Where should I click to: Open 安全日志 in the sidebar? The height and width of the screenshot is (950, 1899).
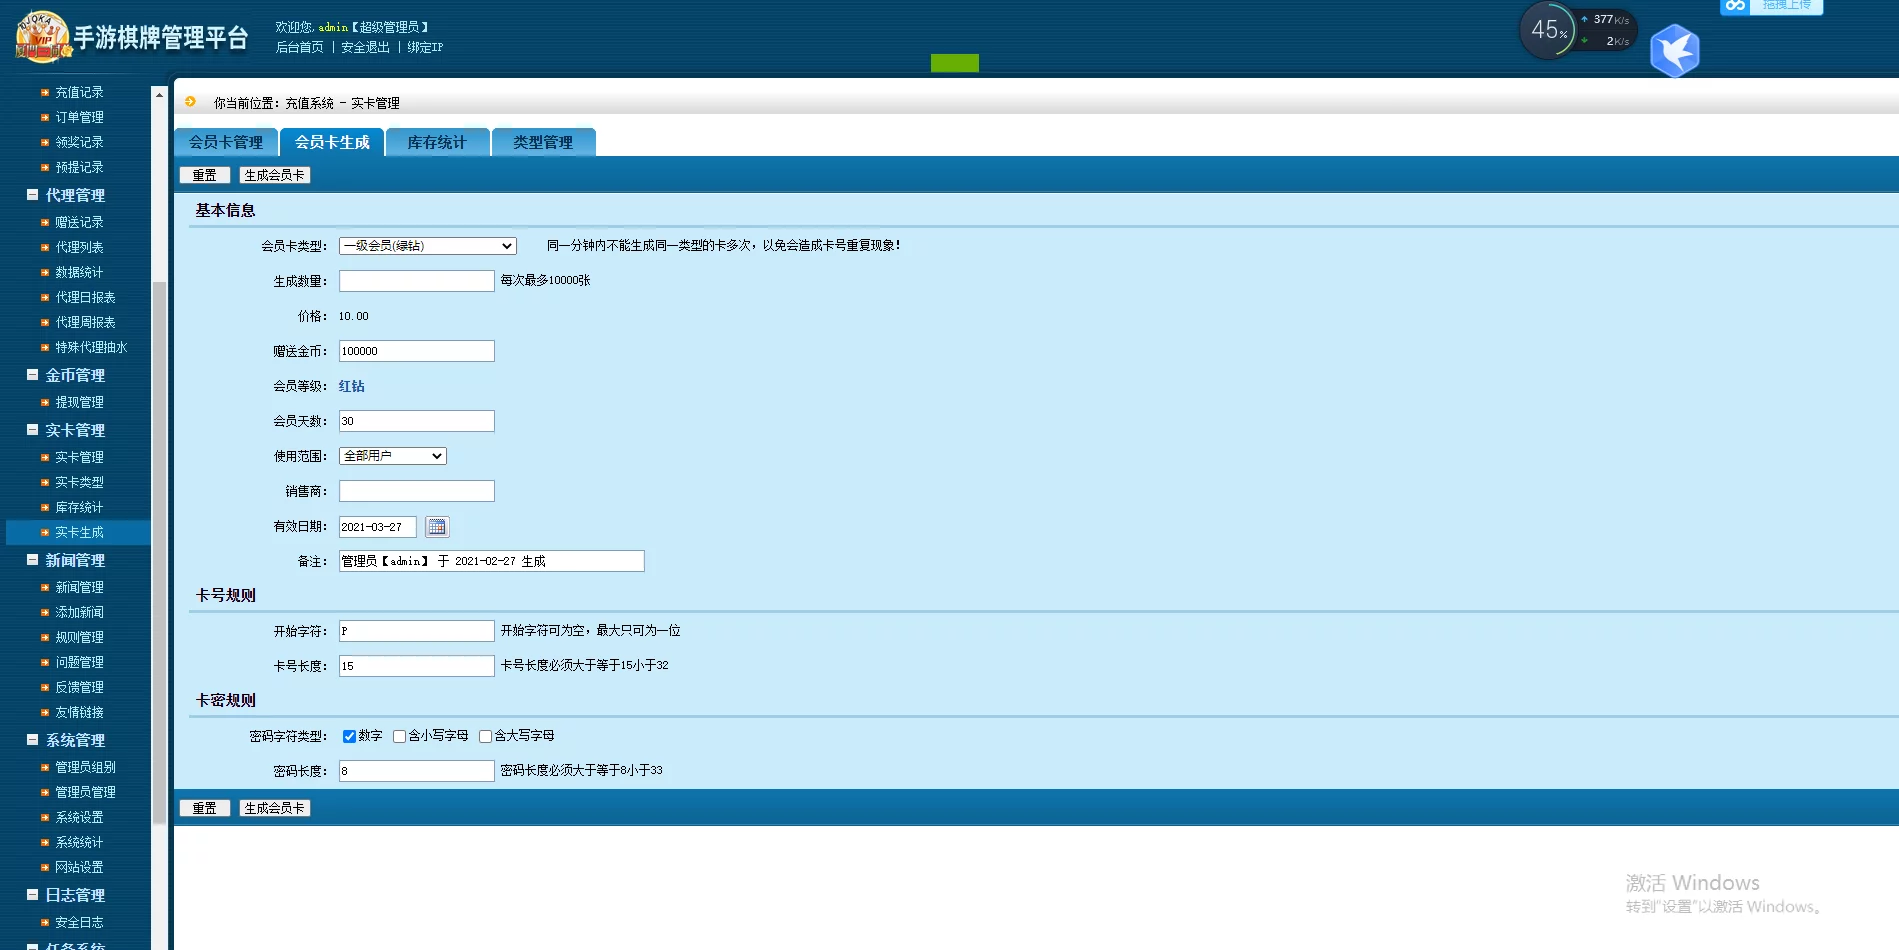[79, 922]
